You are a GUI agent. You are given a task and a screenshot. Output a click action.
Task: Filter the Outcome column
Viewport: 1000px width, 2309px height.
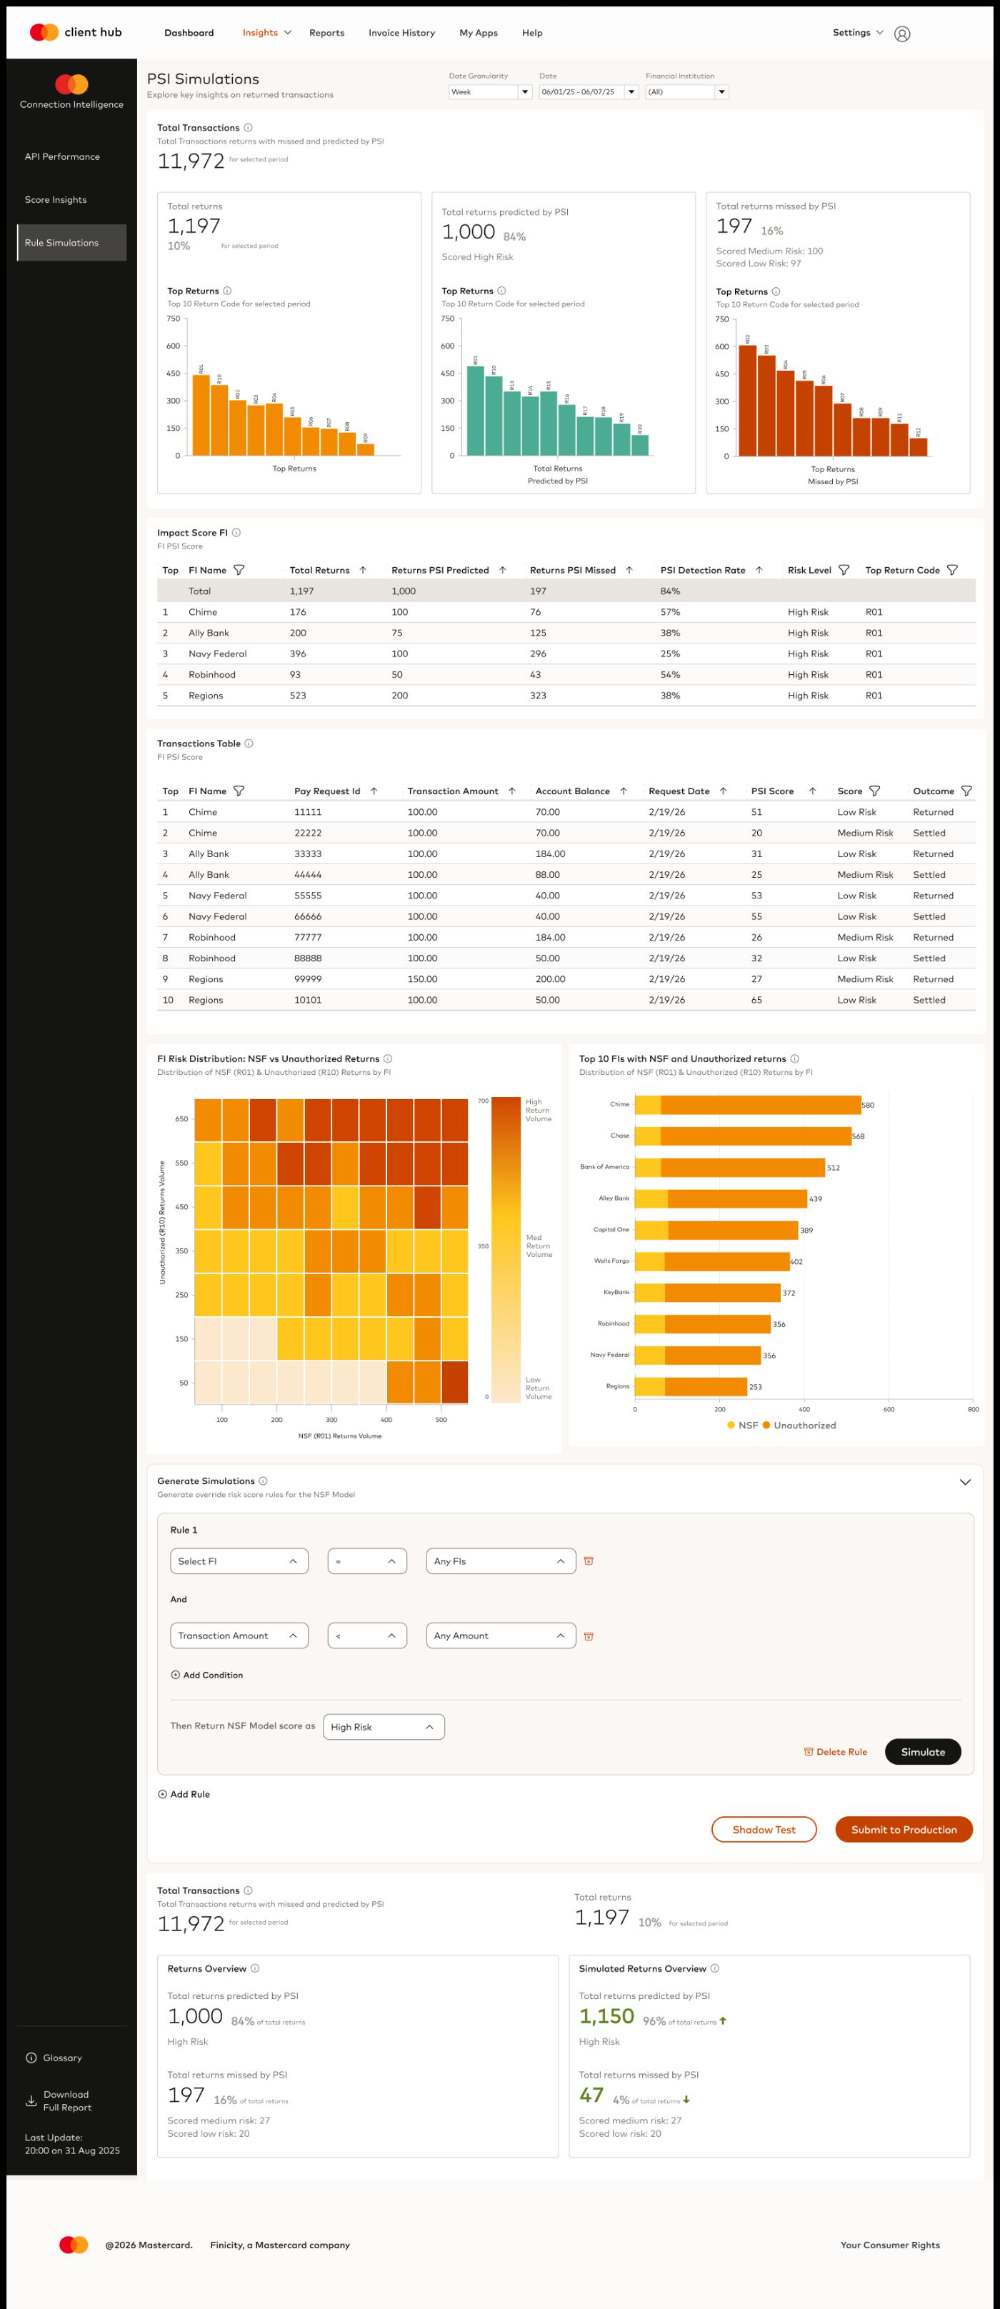[x=966, y=791]
